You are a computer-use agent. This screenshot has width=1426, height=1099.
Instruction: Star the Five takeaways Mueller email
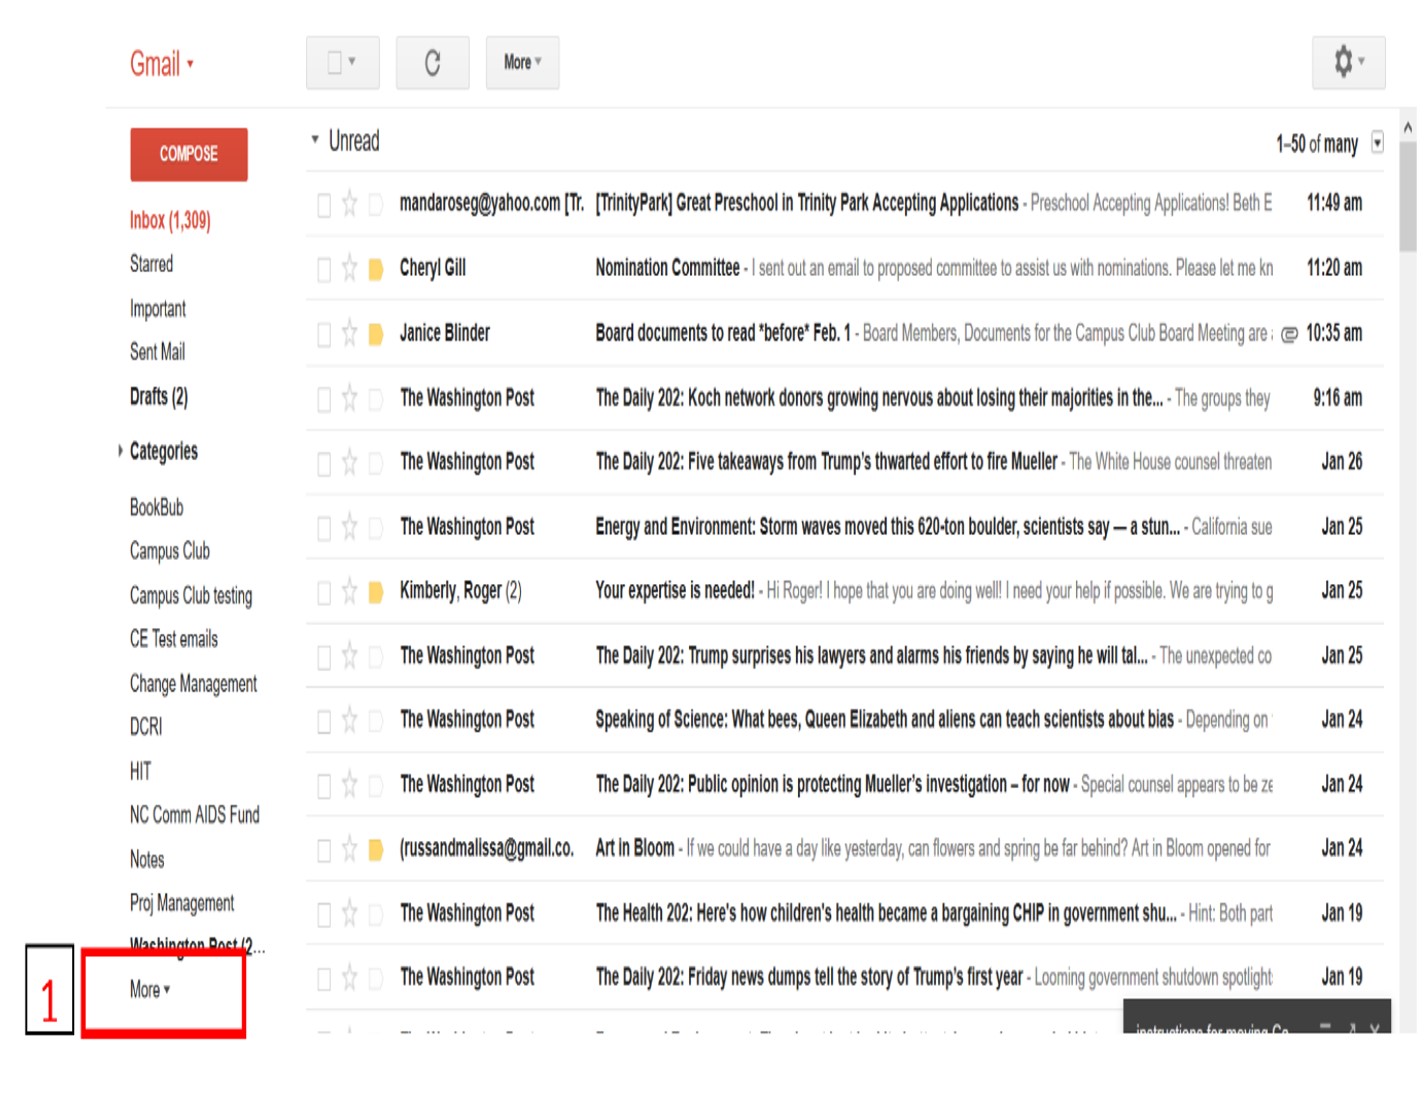pos(349,462)
